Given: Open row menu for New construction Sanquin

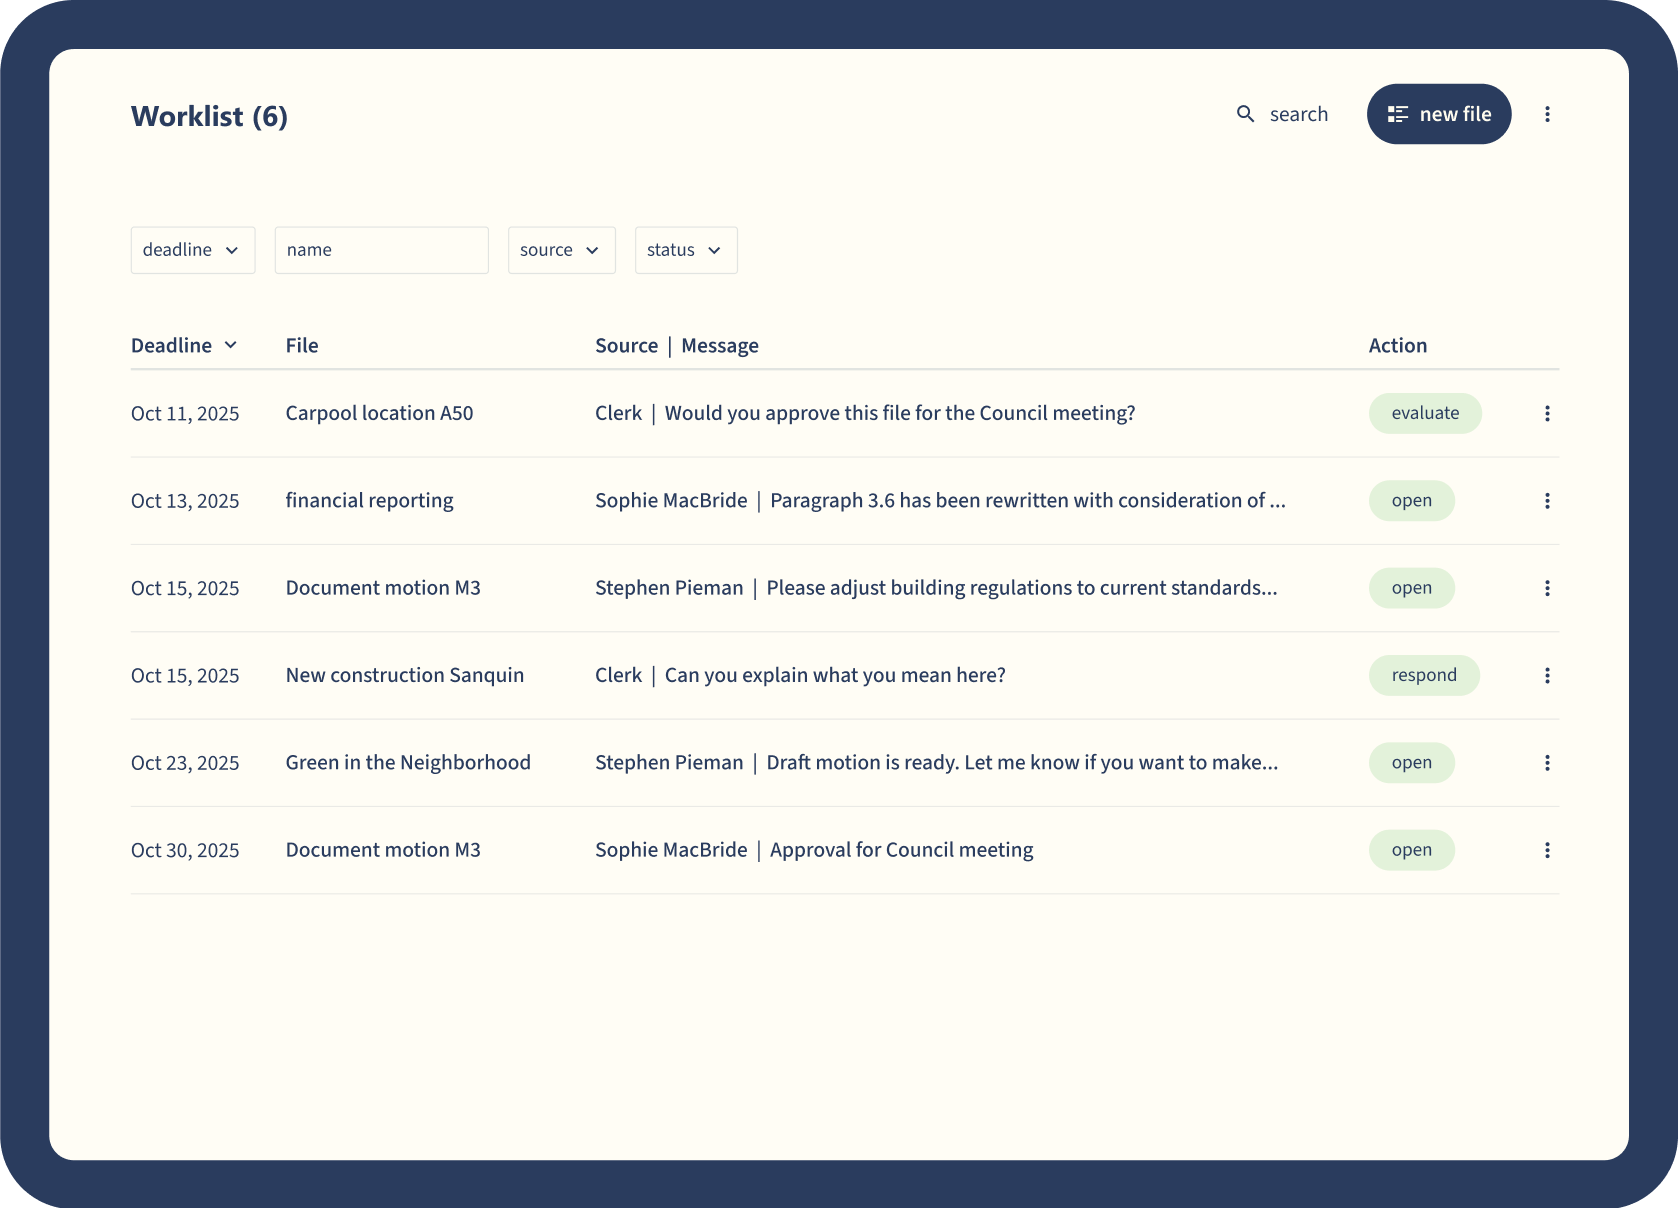Looking at the screenshot, I should click(x=1547, y=676).
